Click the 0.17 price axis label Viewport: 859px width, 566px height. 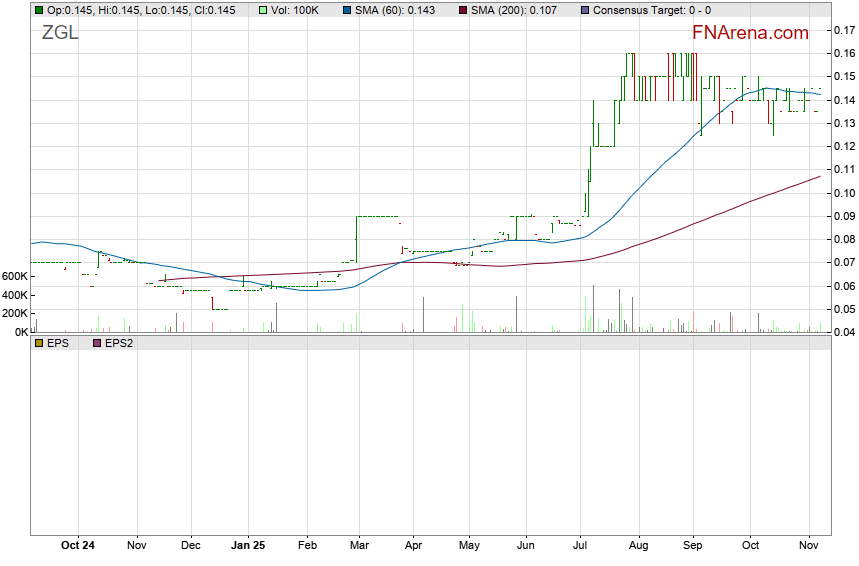843,30
